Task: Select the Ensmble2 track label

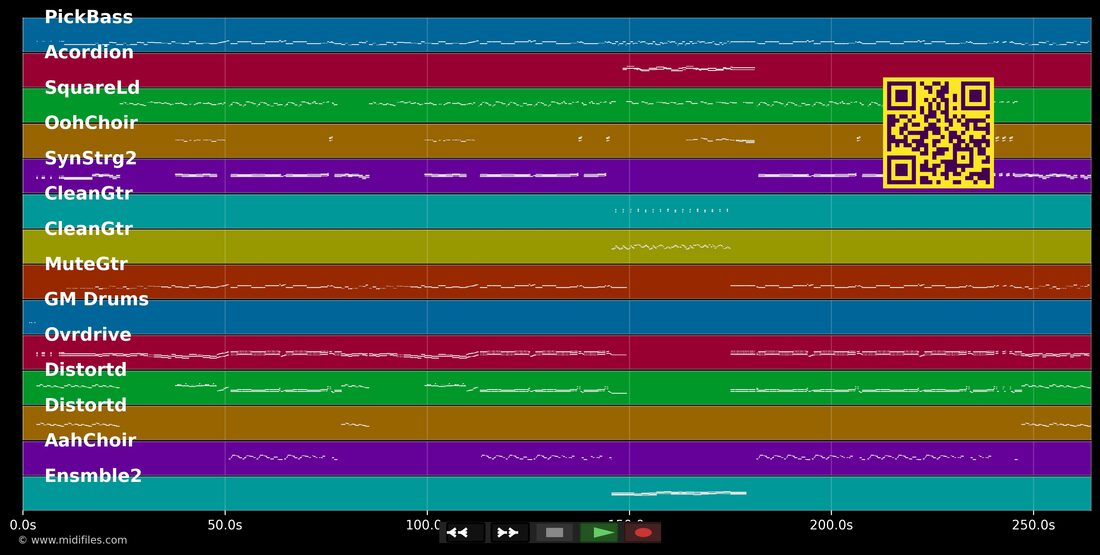Action: (x=93, y=476)
